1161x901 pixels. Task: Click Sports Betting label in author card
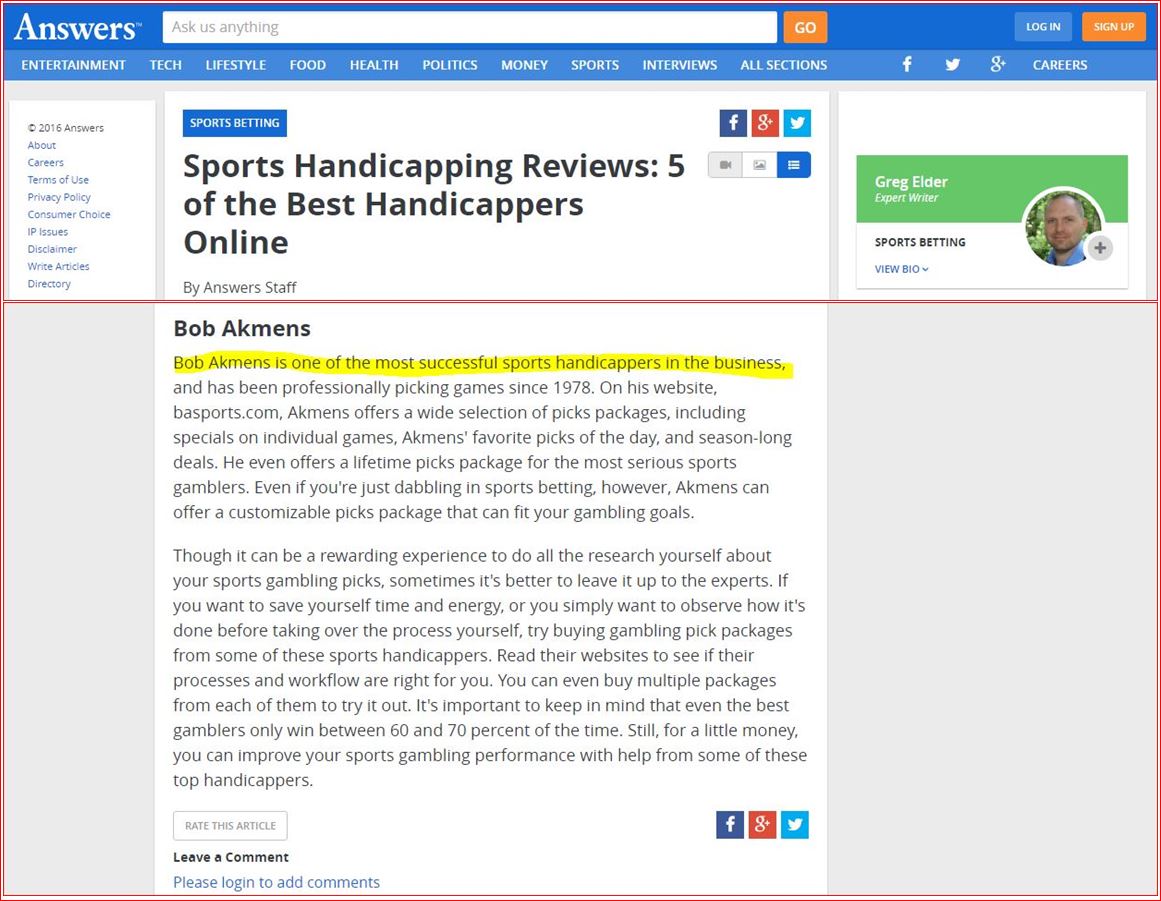(x=920, y=242)
